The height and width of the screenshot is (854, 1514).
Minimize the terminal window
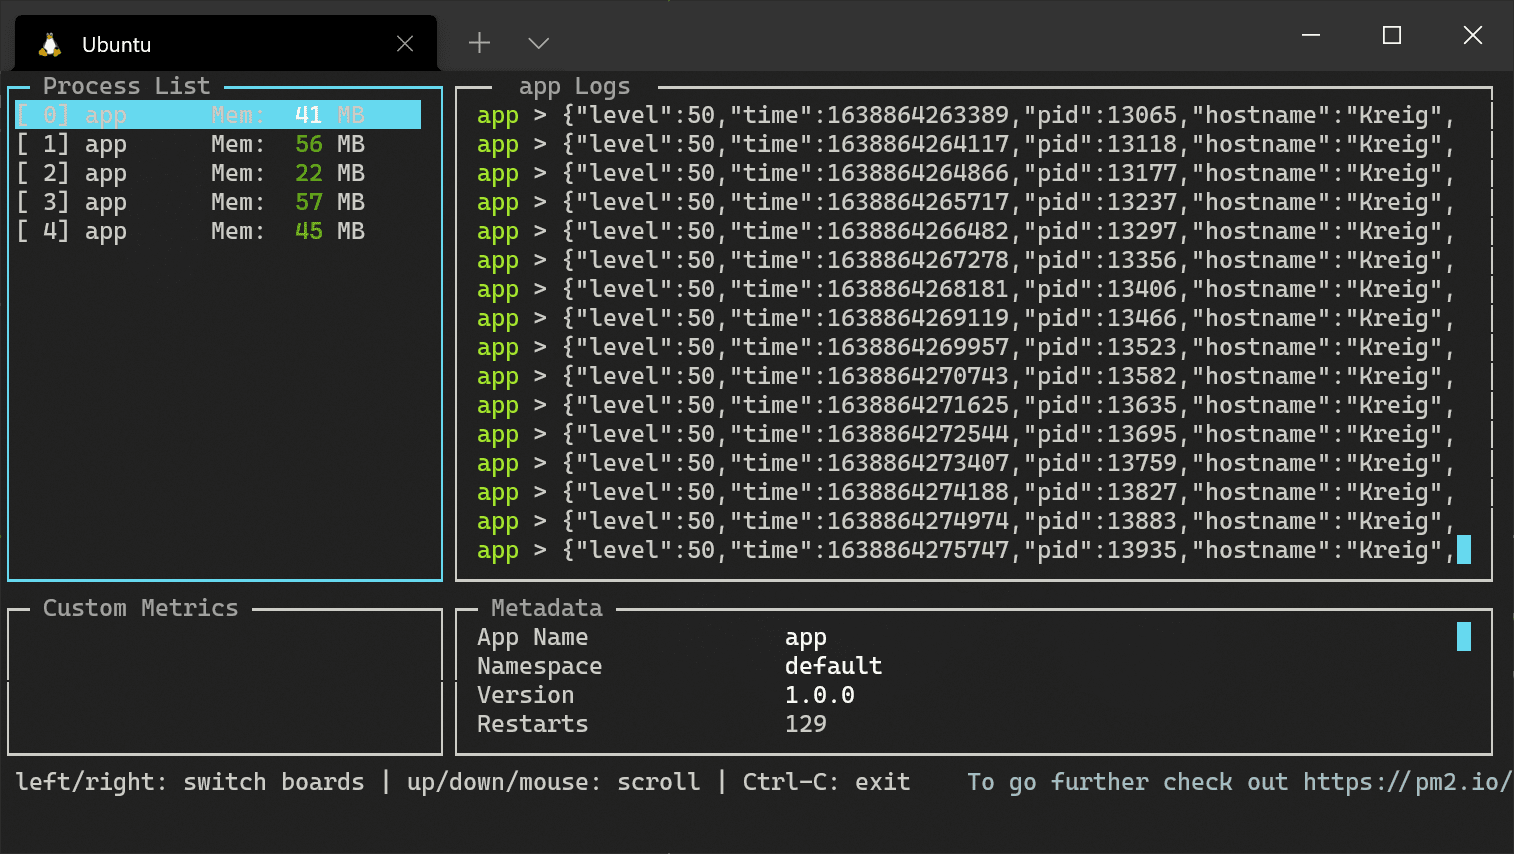tap(1311, 36)
